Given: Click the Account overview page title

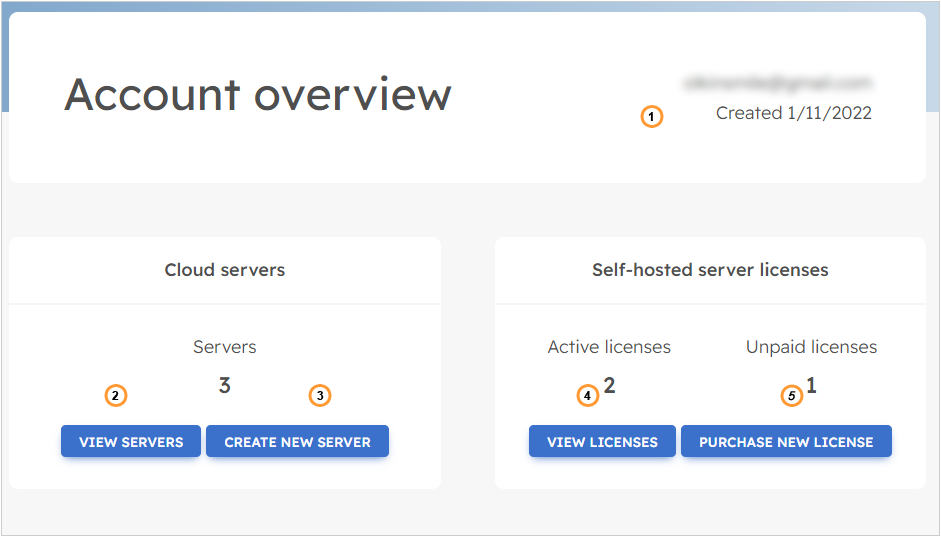Looking at the screenshot, I should [258, 94].
